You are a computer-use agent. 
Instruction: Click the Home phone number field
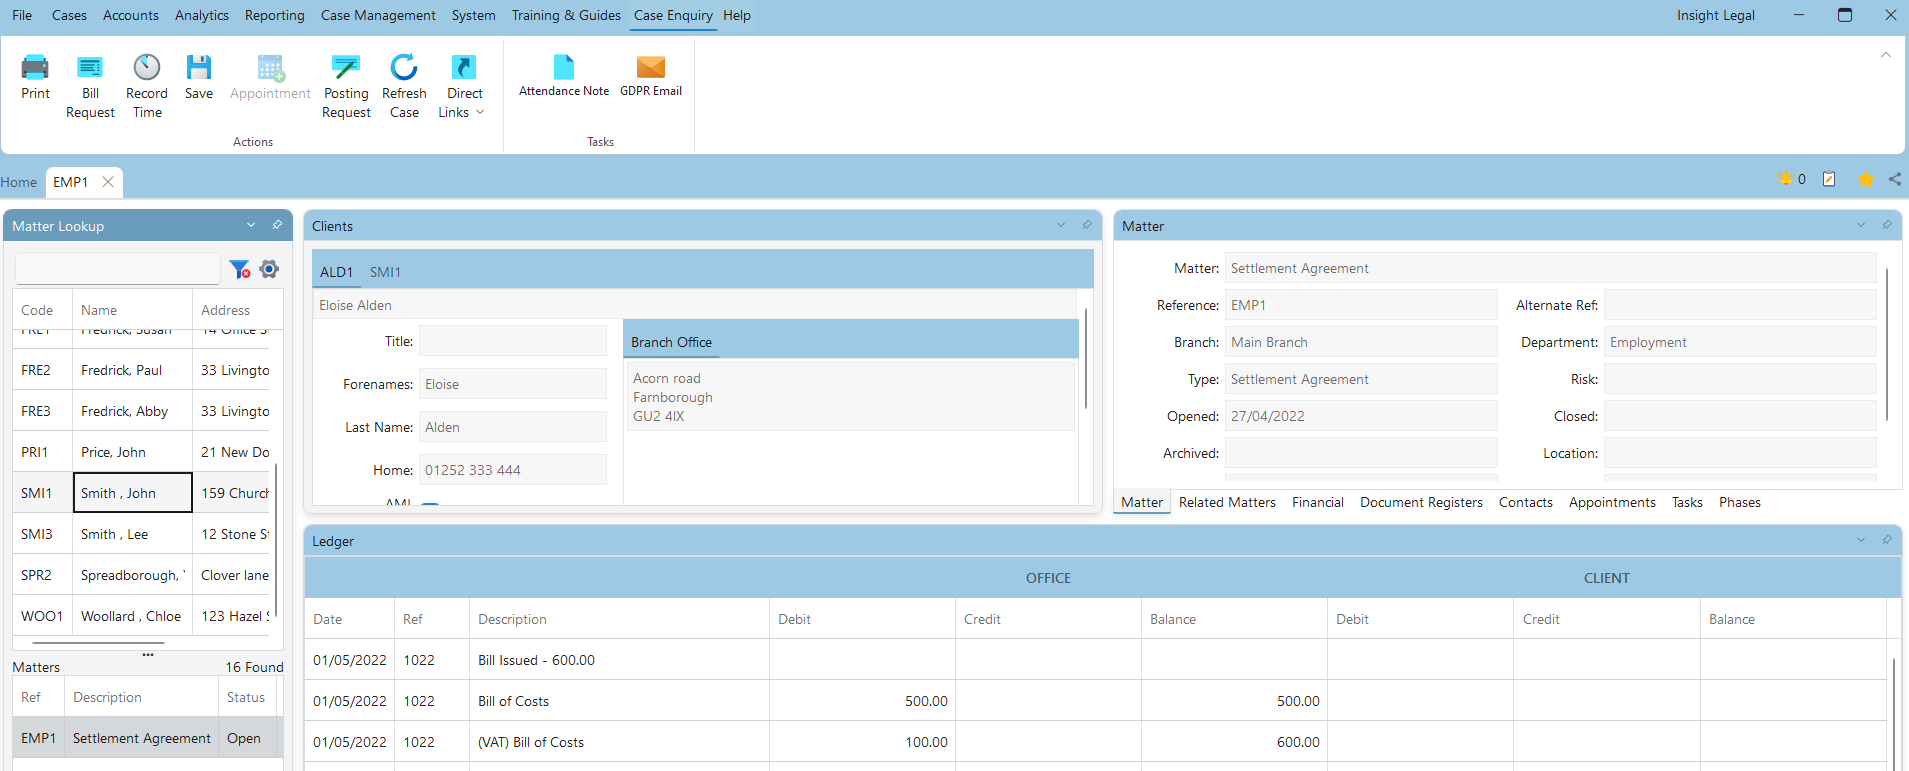(512, 470)
